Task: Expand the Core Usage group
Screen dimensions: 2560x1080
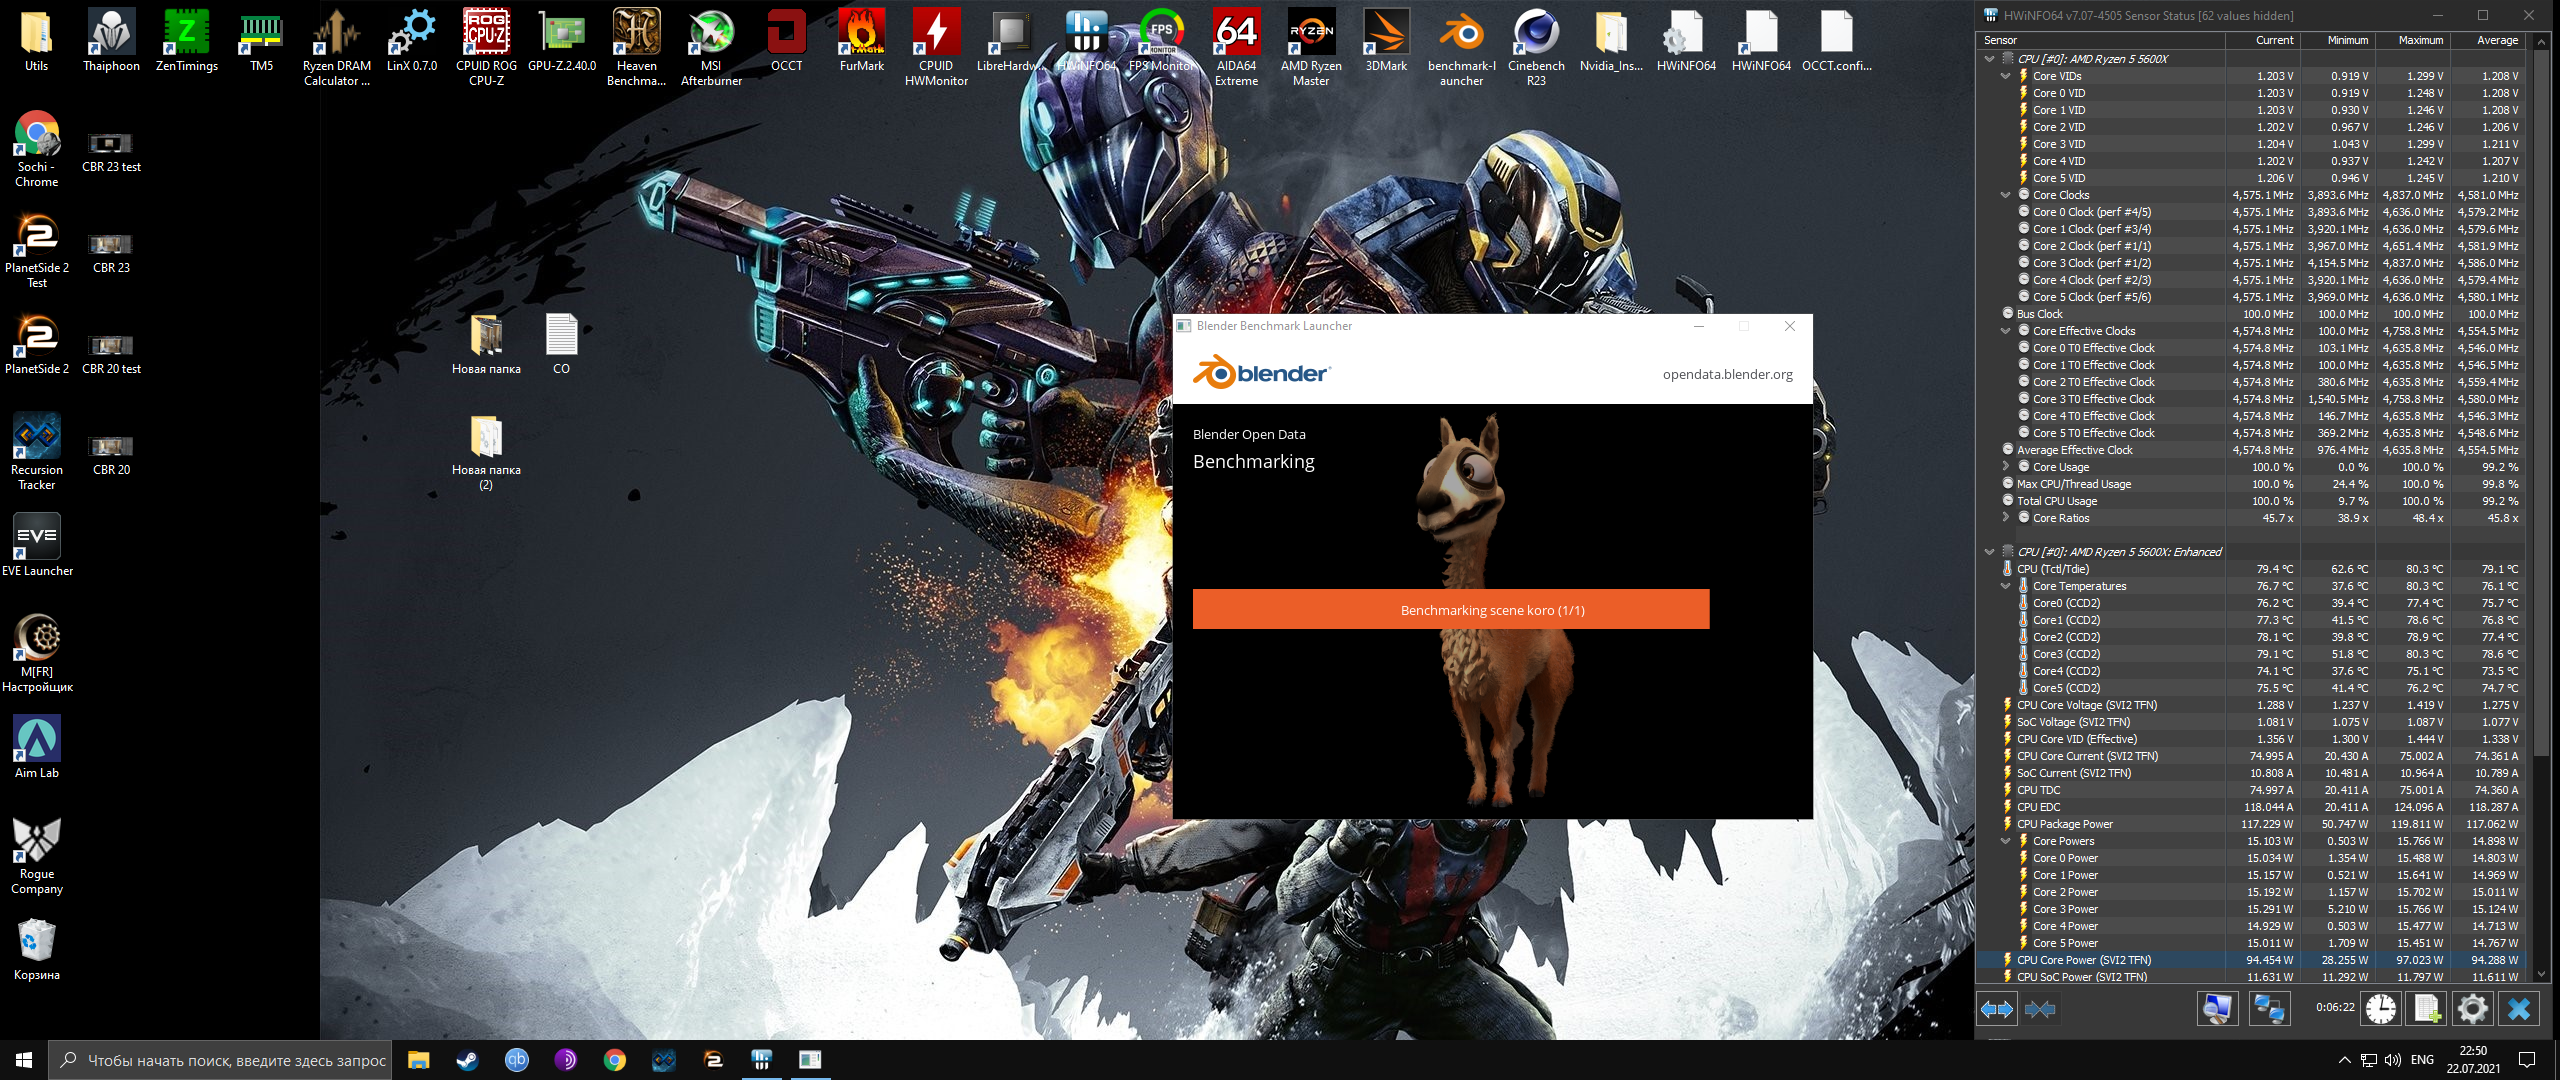Action: (2006, 467)
